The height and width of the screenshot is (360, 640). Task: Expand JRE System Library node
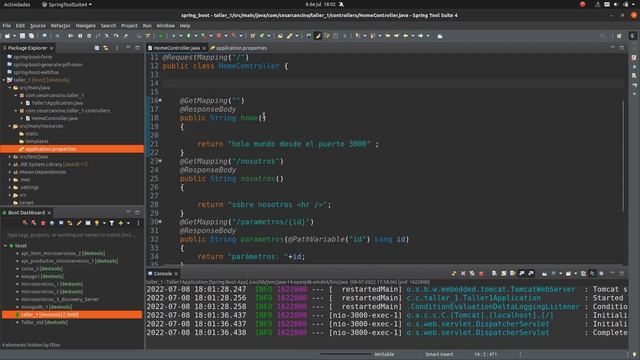[10, 164]
